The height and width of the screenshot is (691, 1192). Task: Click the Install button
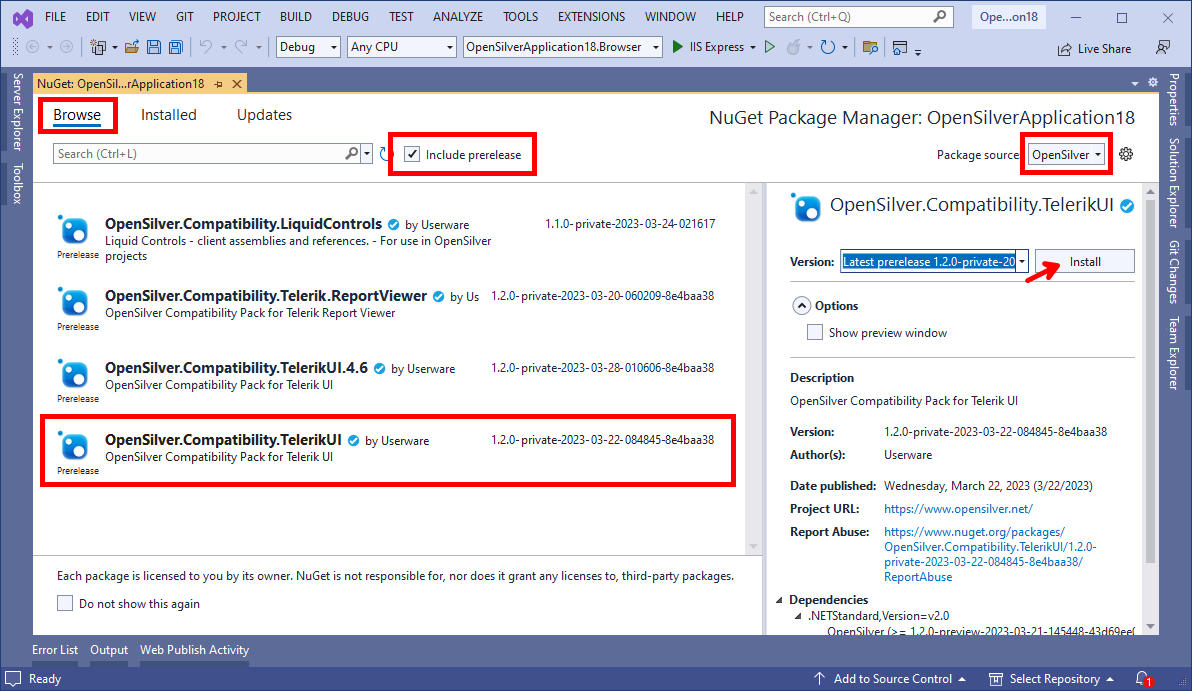1085,262
